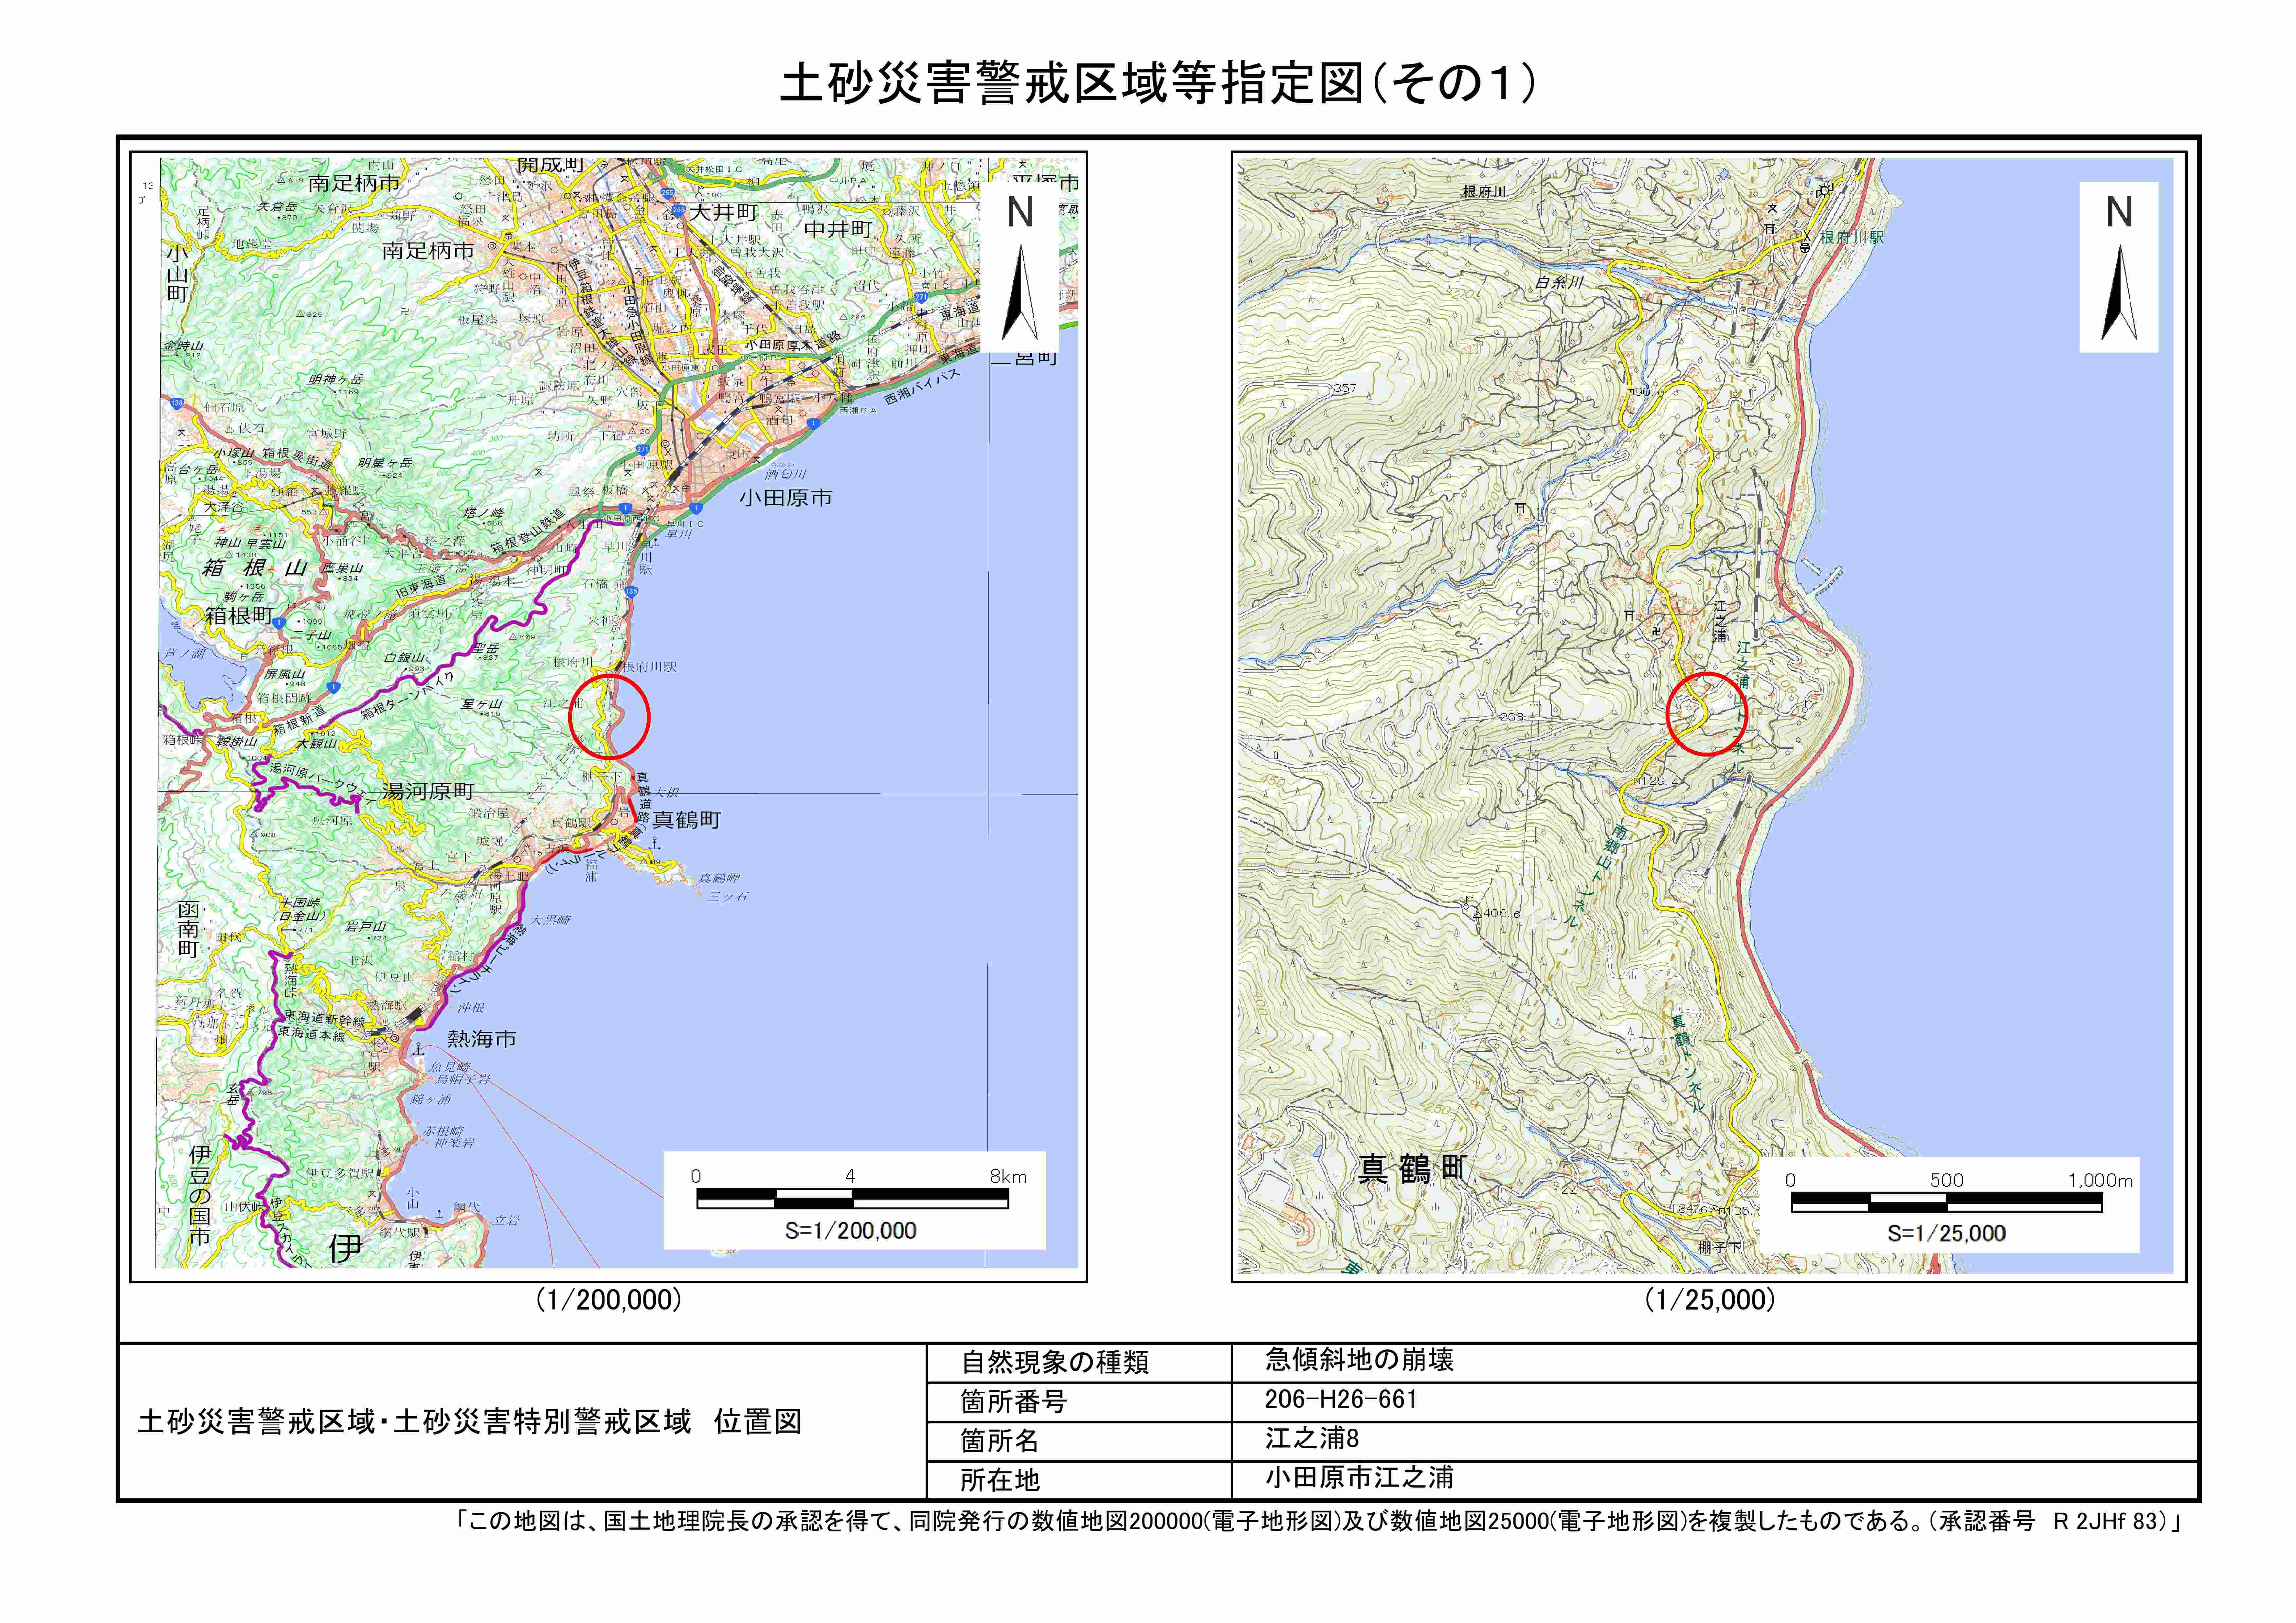The height and width of the screenshot is (1623, 2296).
Task: Click the 真鶴町 label on the right map
Action: point(1412,1168)
